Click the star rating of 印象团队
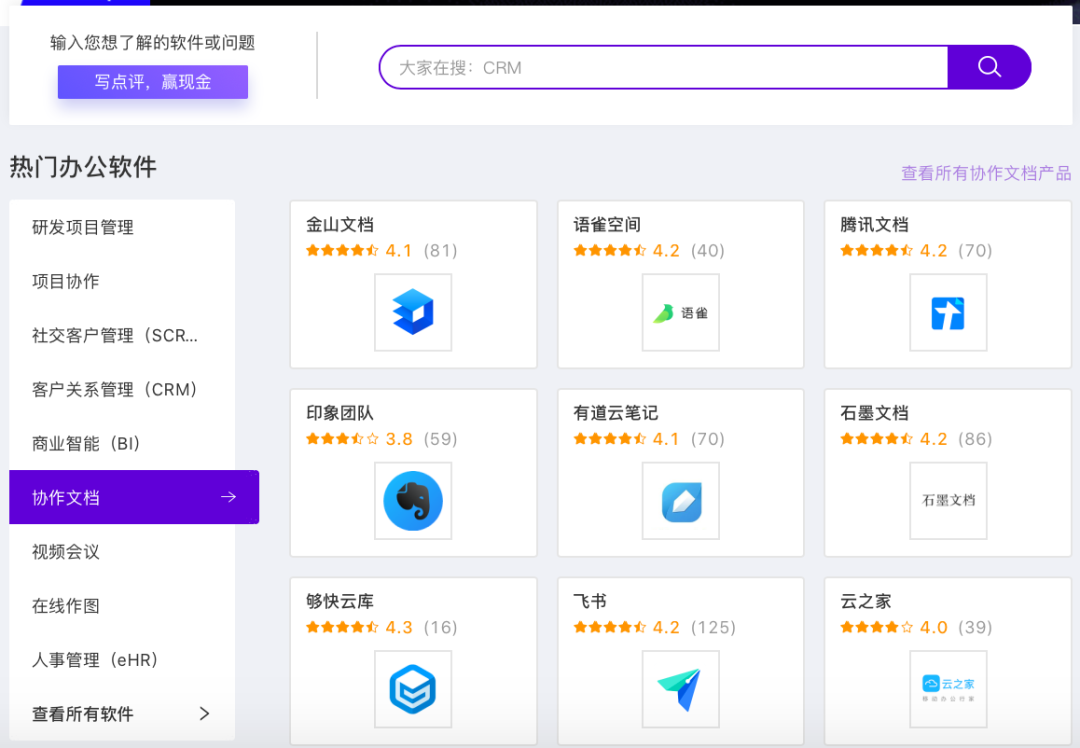This screenshot has height=748, width=1080. (x=359, y=439)
